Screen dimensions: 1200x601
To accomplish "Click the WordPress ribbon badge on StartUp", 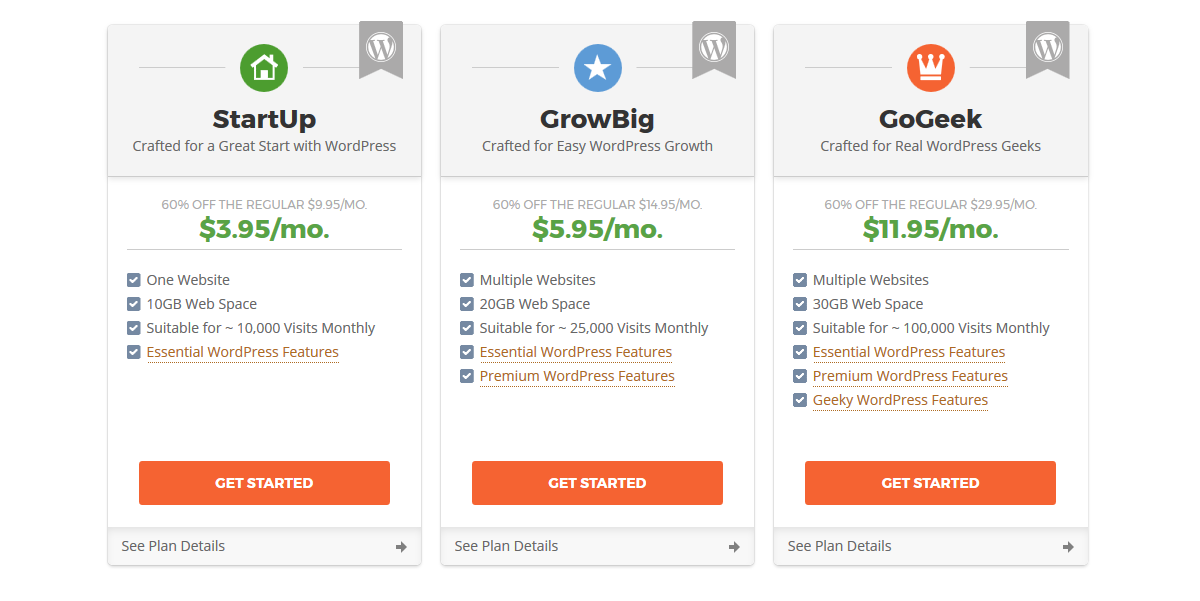I will point(381,50).
